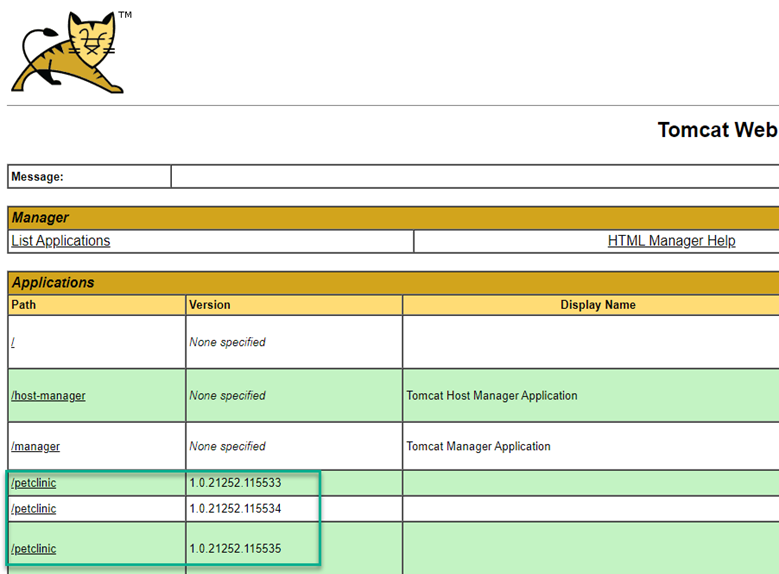Image resolution: width=779 pixels, height=574 pixels.
Task: Select version text 1.0.21252.115535
Action: pyautogui.click(x=235, y=548)
